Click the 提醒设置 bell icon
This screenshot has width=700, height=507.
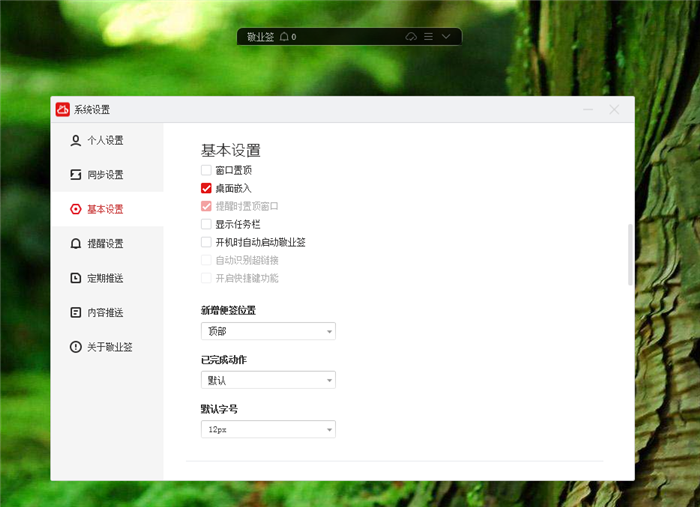pos(75,244)
